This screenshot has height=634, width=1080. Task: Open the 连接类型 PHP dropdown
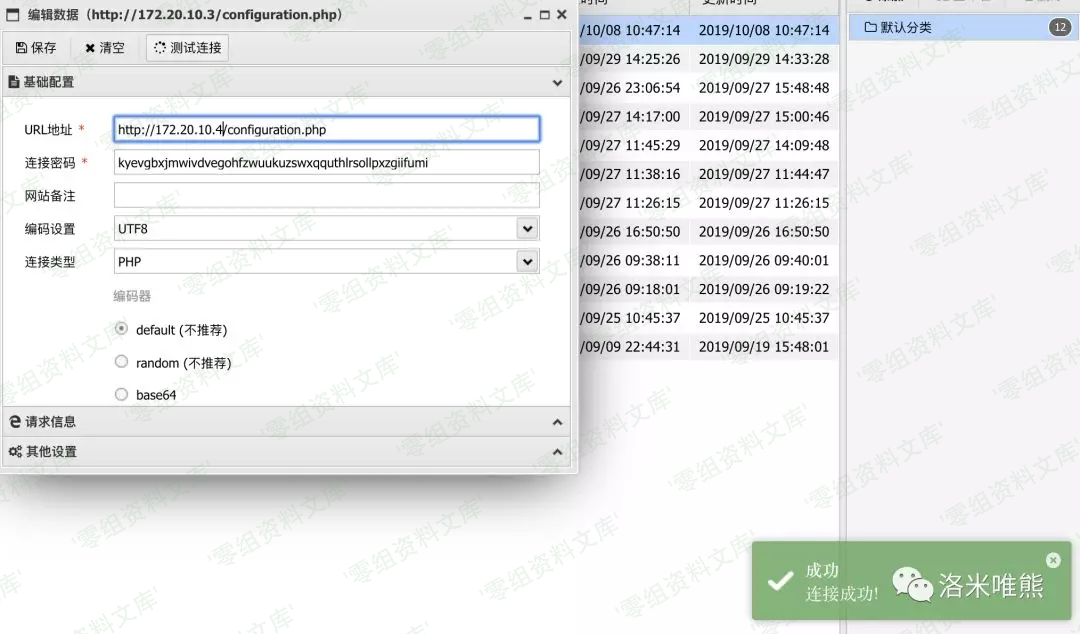pyautogui.click(x=527, y=262)
